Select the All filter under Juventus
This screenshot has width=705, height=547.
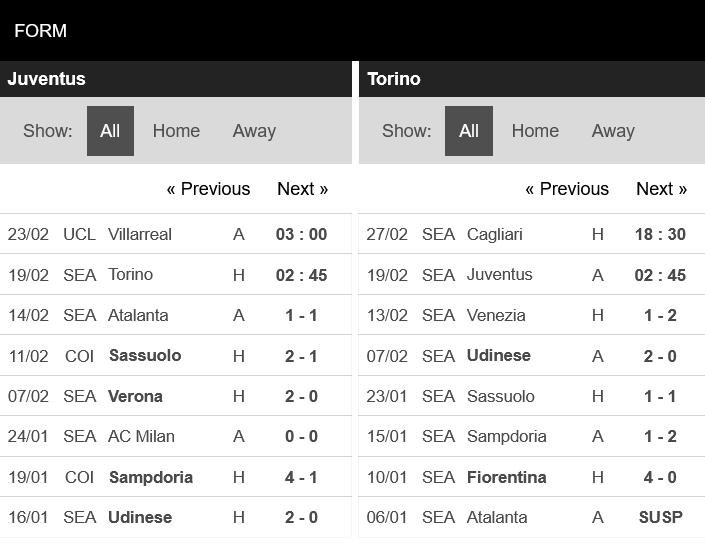click(110, 131)
